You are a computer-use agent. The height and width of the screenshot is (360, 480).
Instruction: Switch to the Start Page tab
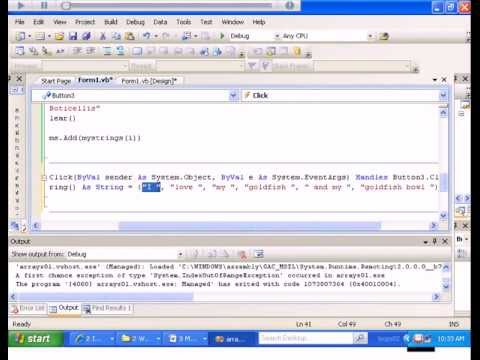click(x=56, y=81)
